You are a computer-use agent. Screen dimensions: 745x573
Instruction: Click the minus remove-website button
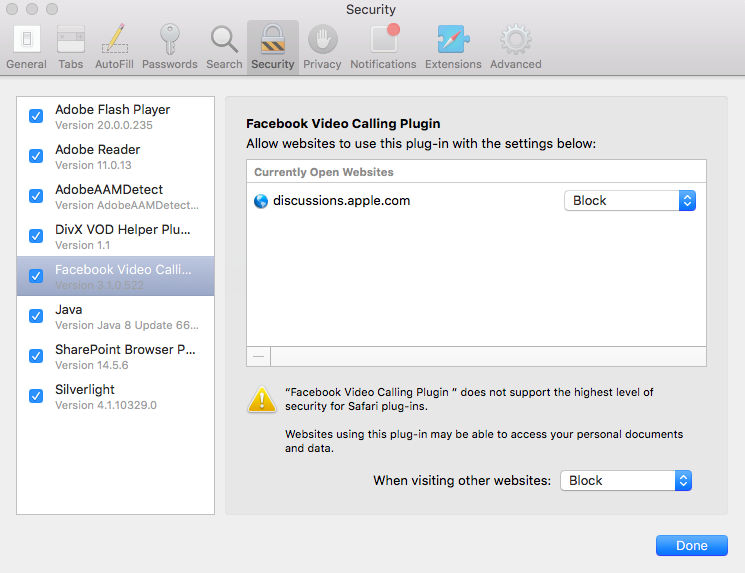(x=258, y=356)
